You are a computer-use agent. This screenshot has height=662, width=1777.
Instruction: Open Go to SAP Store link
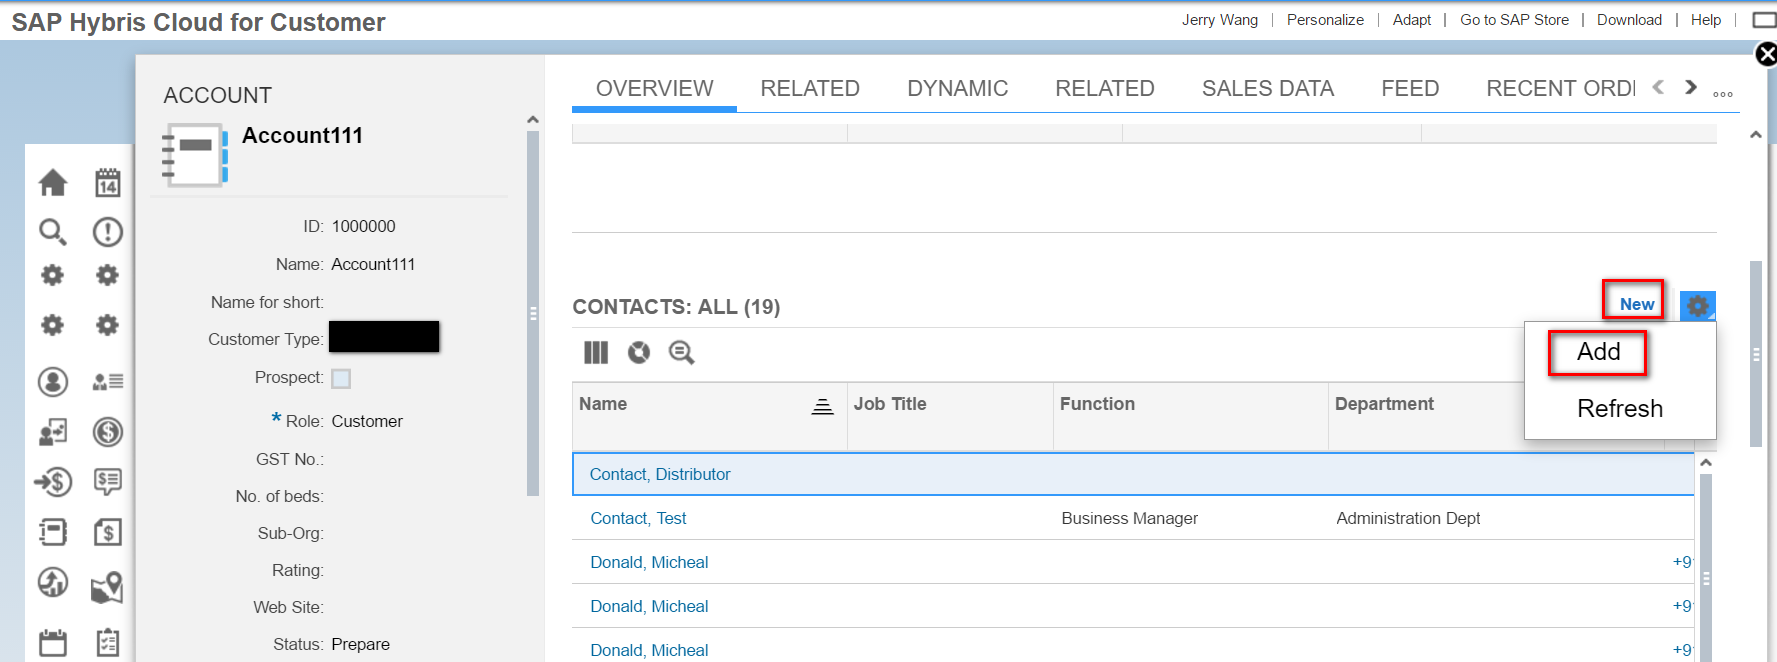[x=1515, y=20]
